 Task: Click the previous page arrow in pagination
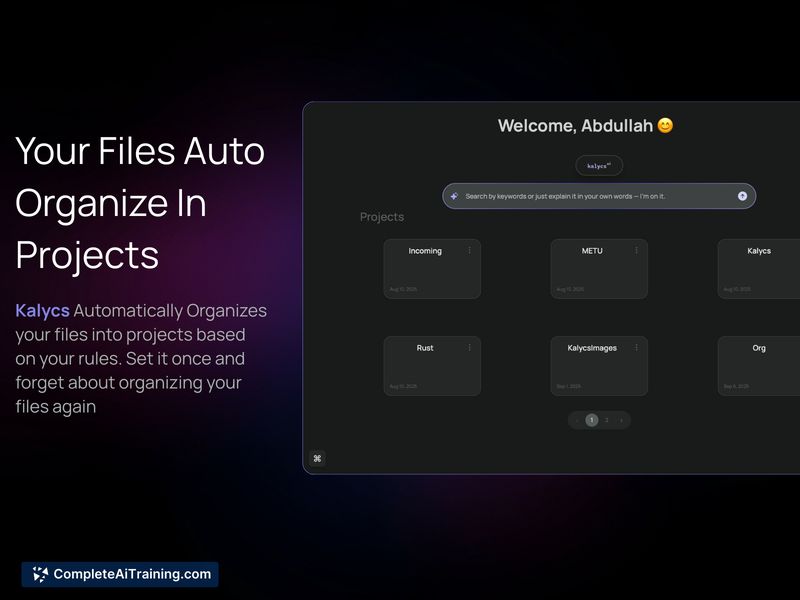577,420
